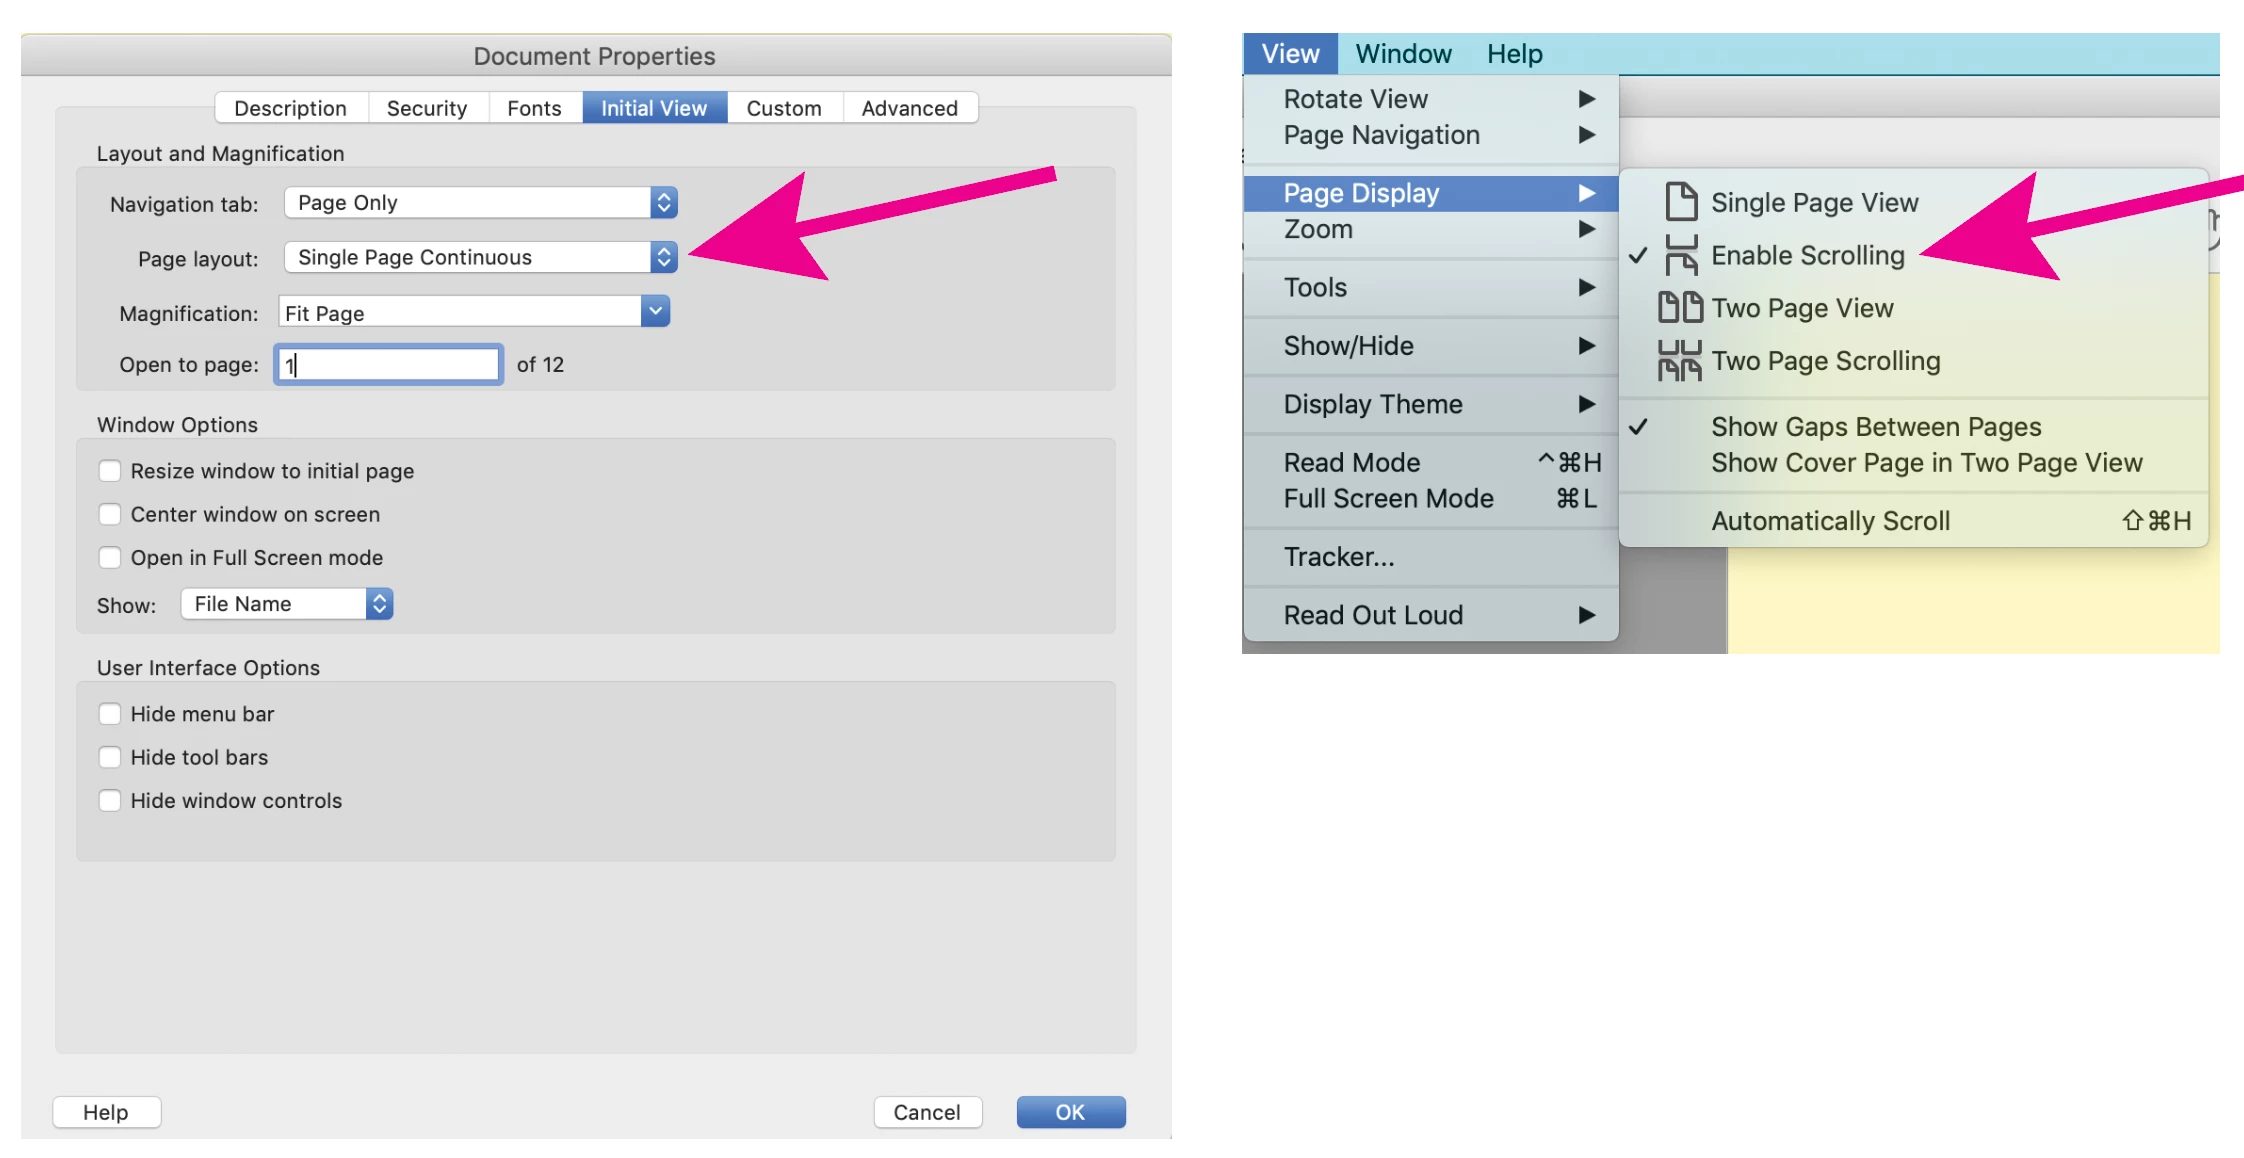Viewport: 2244px width, 1158px height.
Task: Click the Rotate View submenu arrow
Action: point(1587,99)
